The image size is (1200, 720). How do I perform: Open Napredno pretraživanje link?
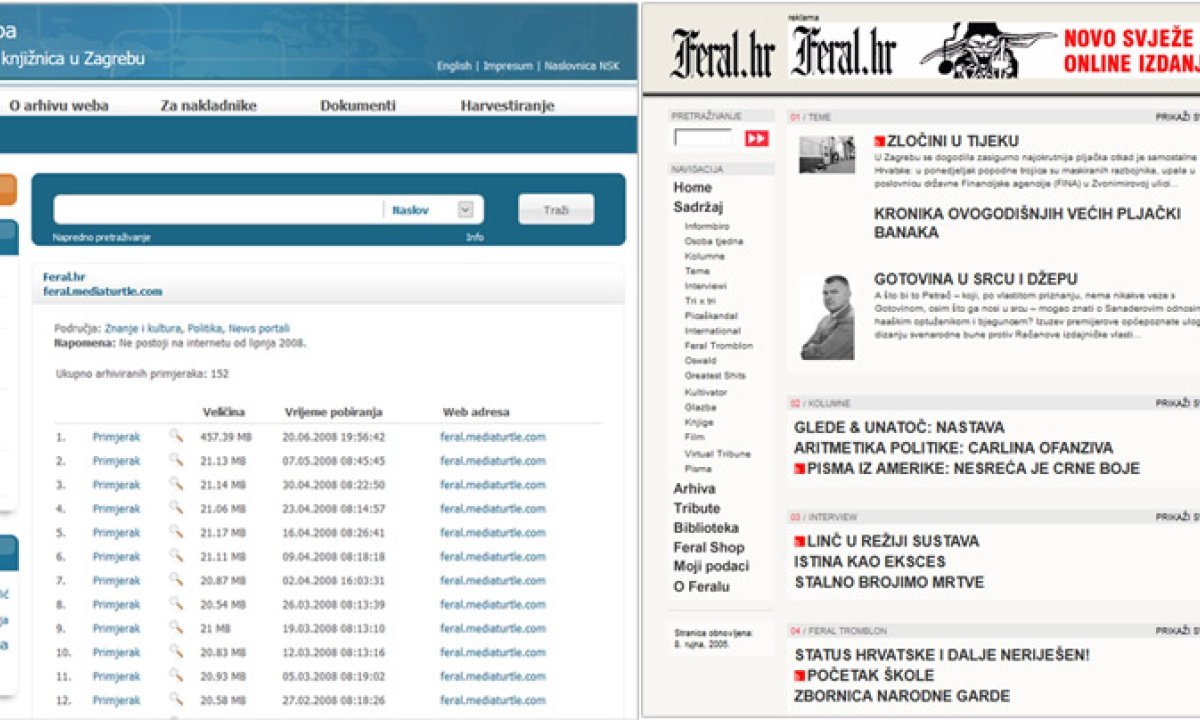pos(101,237)
